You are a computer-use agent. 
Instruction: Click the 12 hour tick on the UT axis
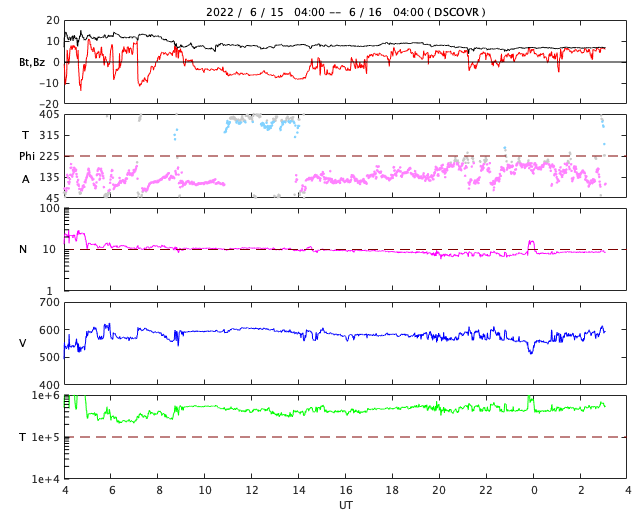[252, 490]
